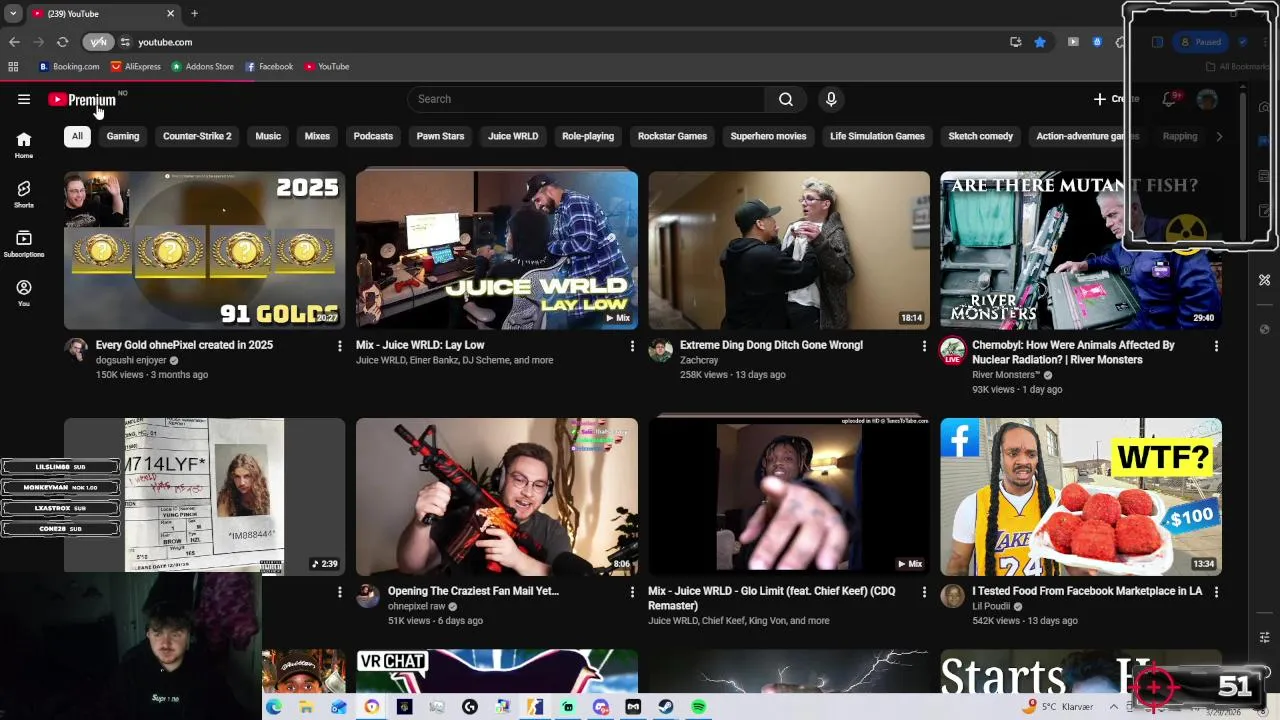Open Spotify from the taskbar

698,707
